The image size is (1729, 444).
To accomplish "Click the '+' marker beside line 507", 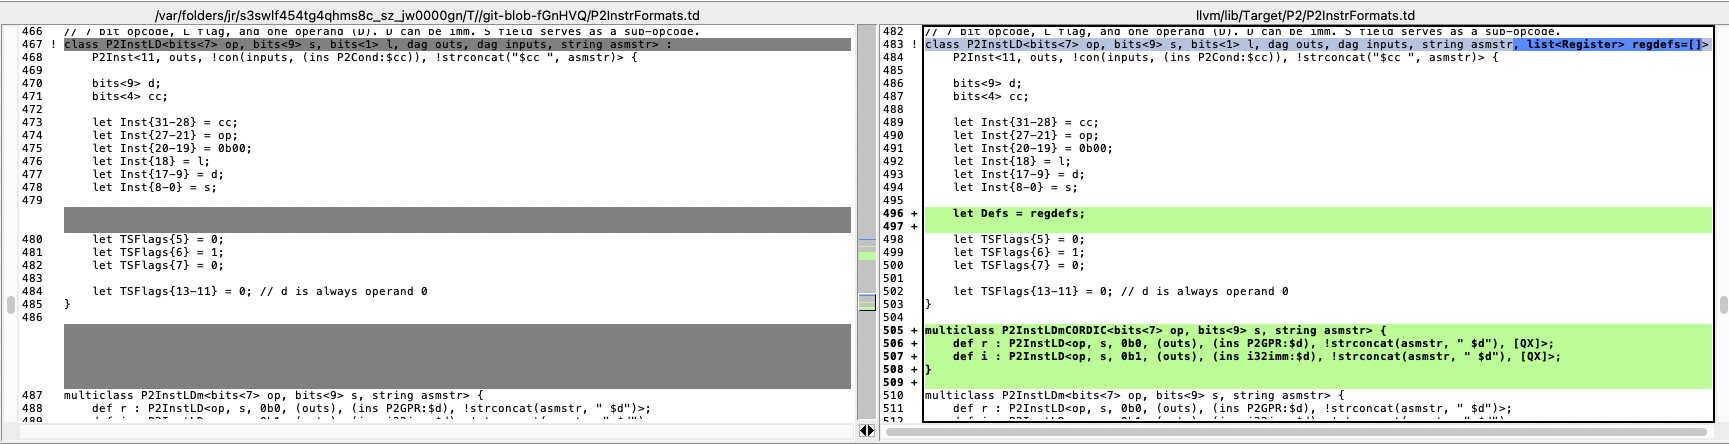I will pyautogui.click(x=914, y=356).
